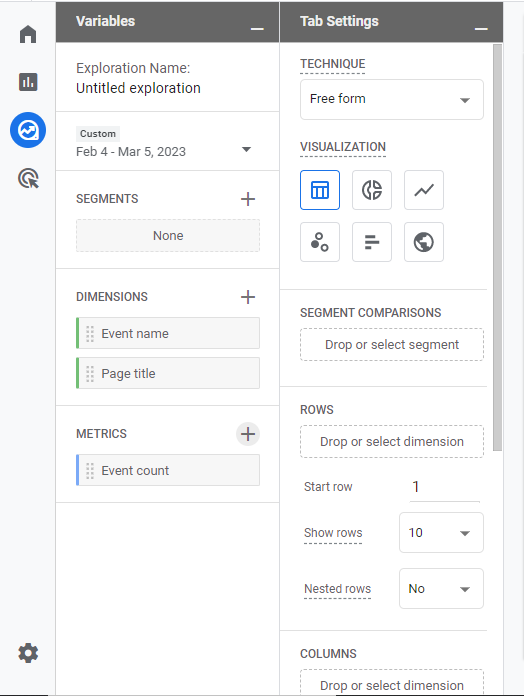
Task: Go to Home in the left sidebar
Action: (x=28, y=34)
